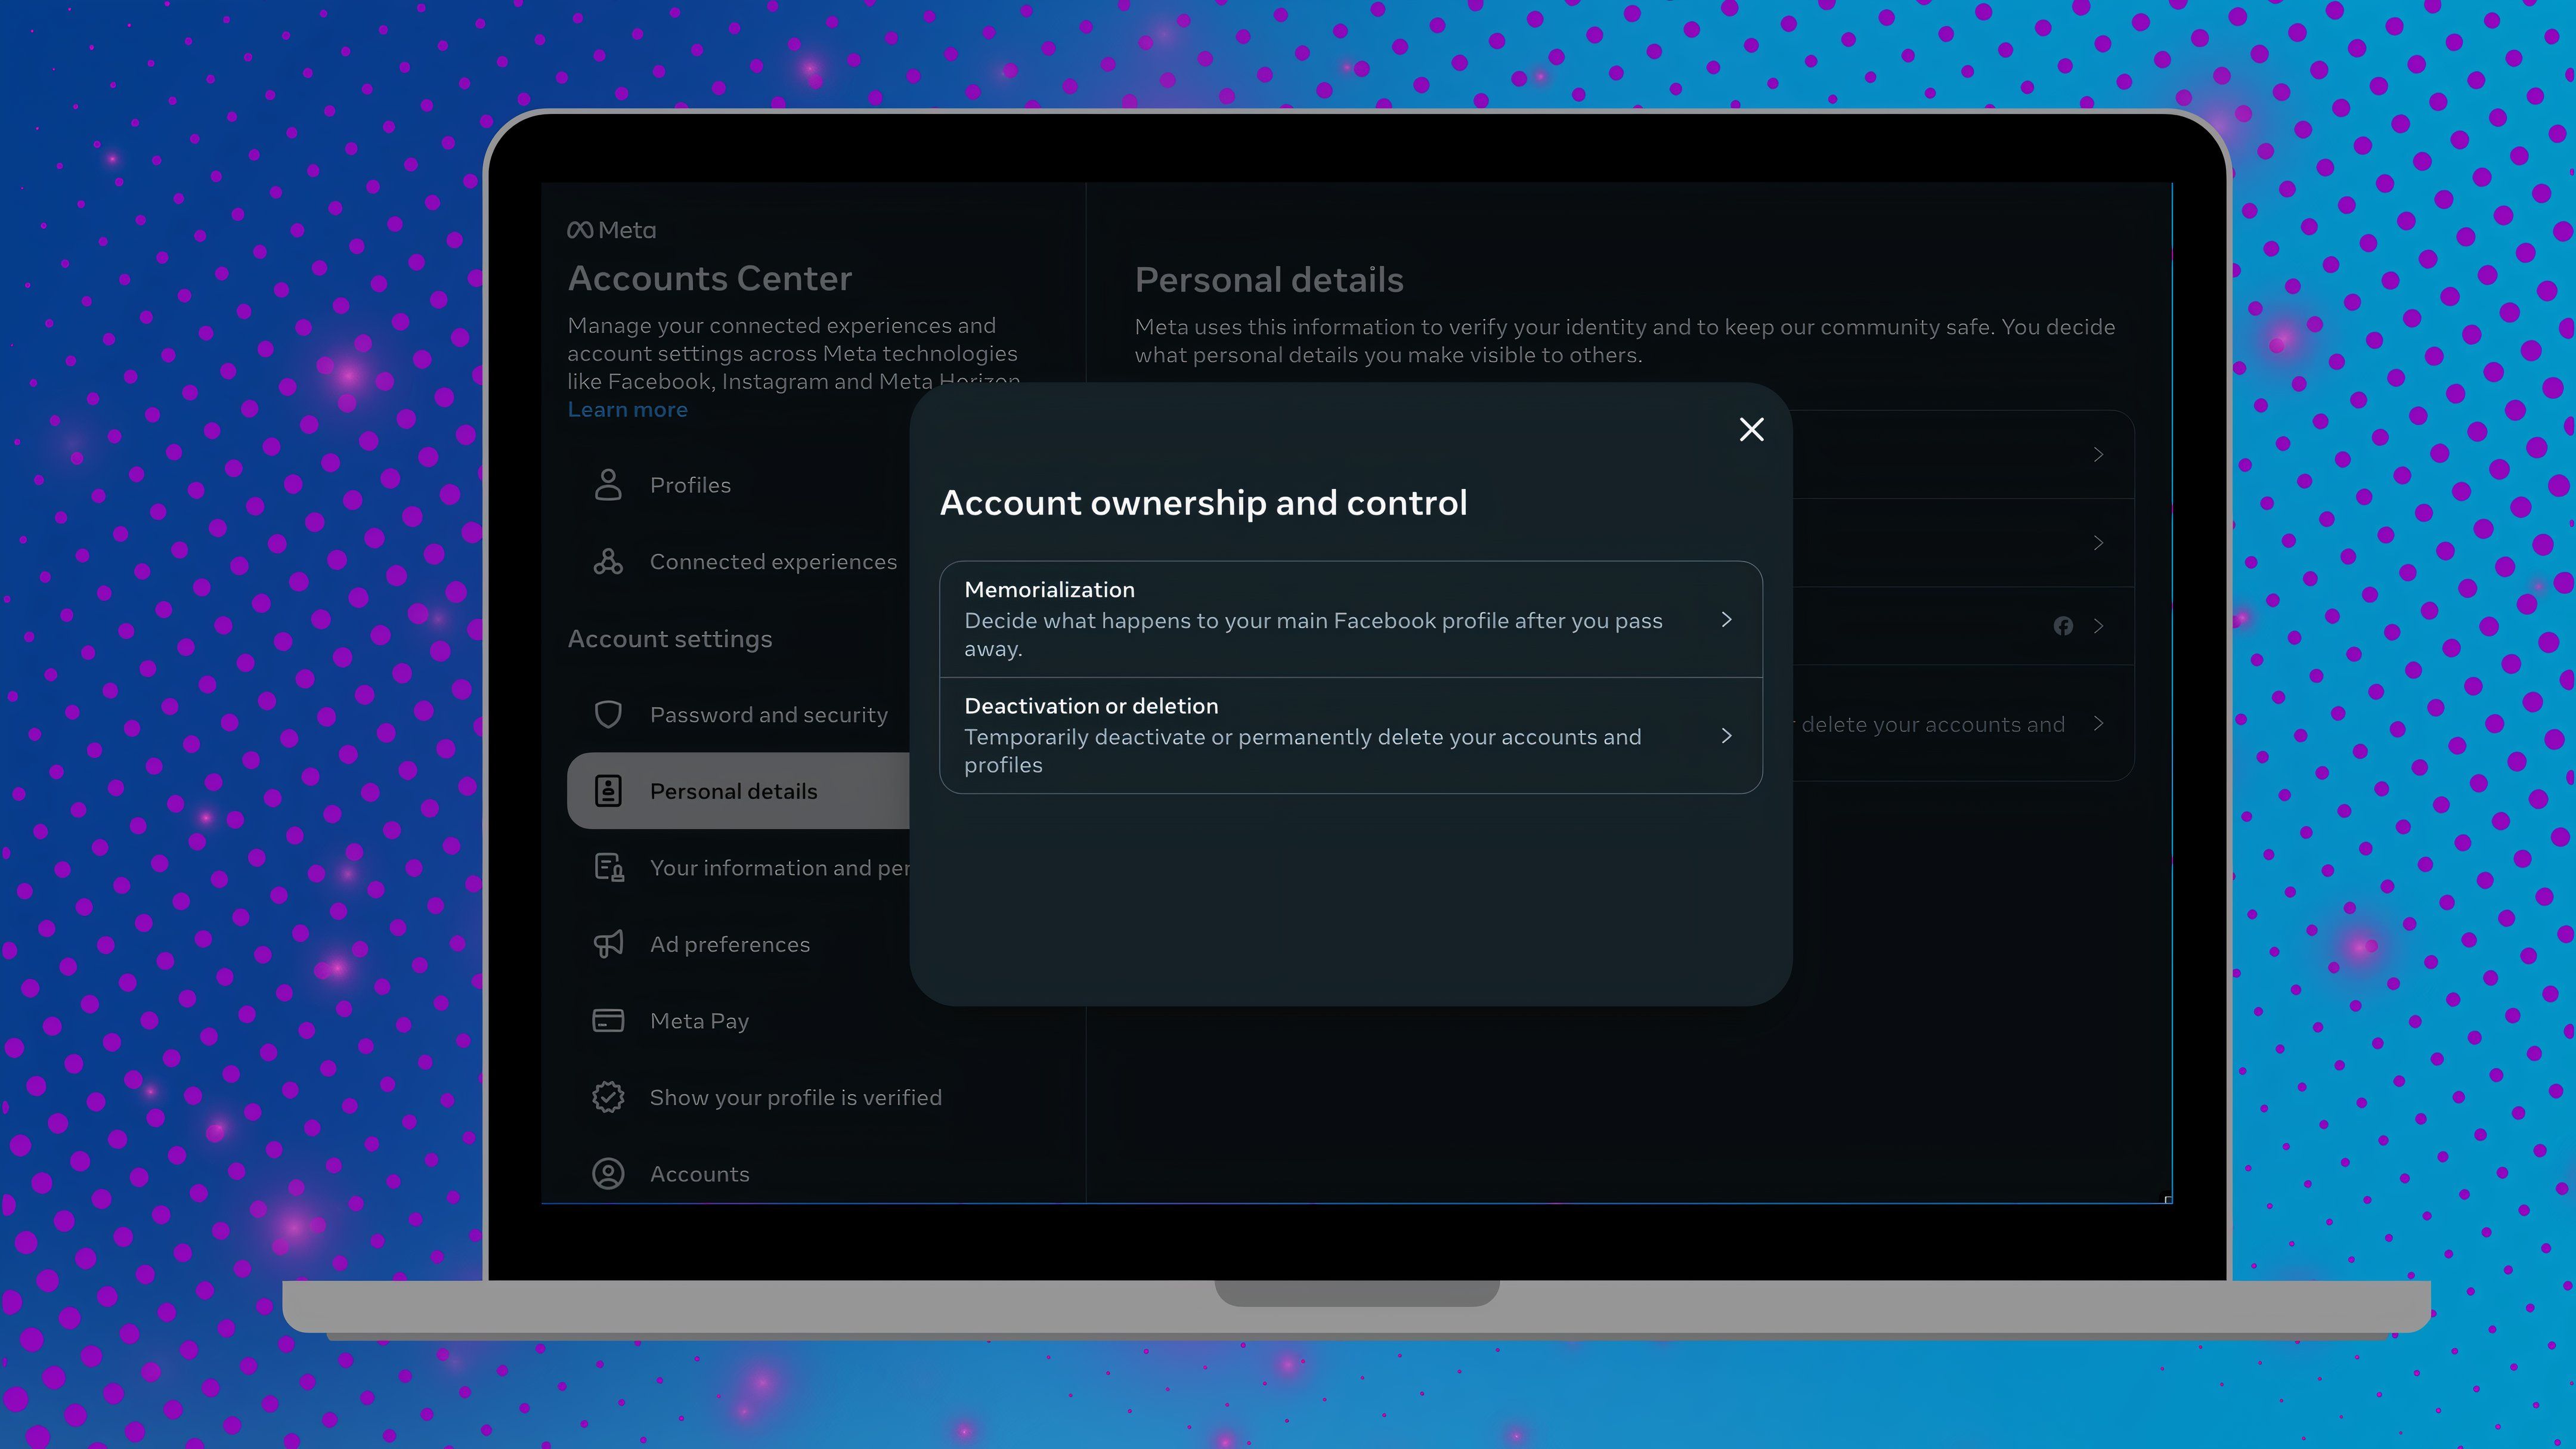Viewport: 2576px width, 1449px height.
Task: Expand the Deactivation or deletion chevron
Action: coord(1726,736)
